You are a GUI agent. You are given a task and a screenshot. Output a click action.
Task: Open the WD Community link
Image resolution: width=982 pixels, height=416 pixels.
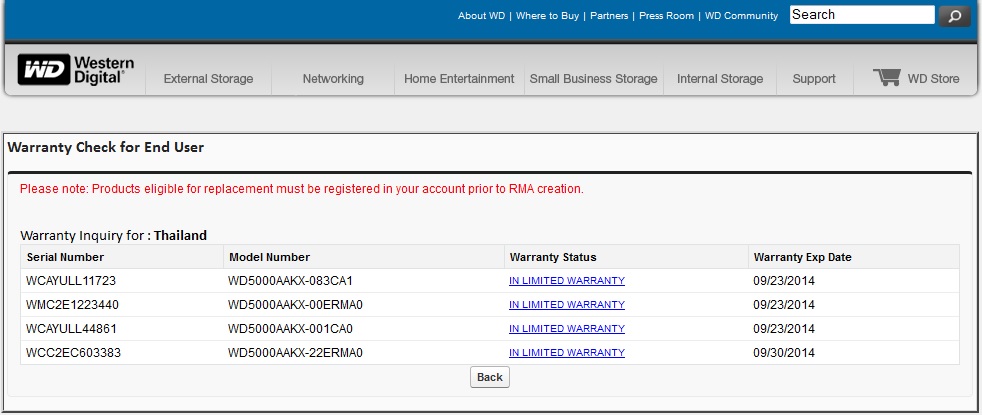pyautogui.click(x=741, y=16)
